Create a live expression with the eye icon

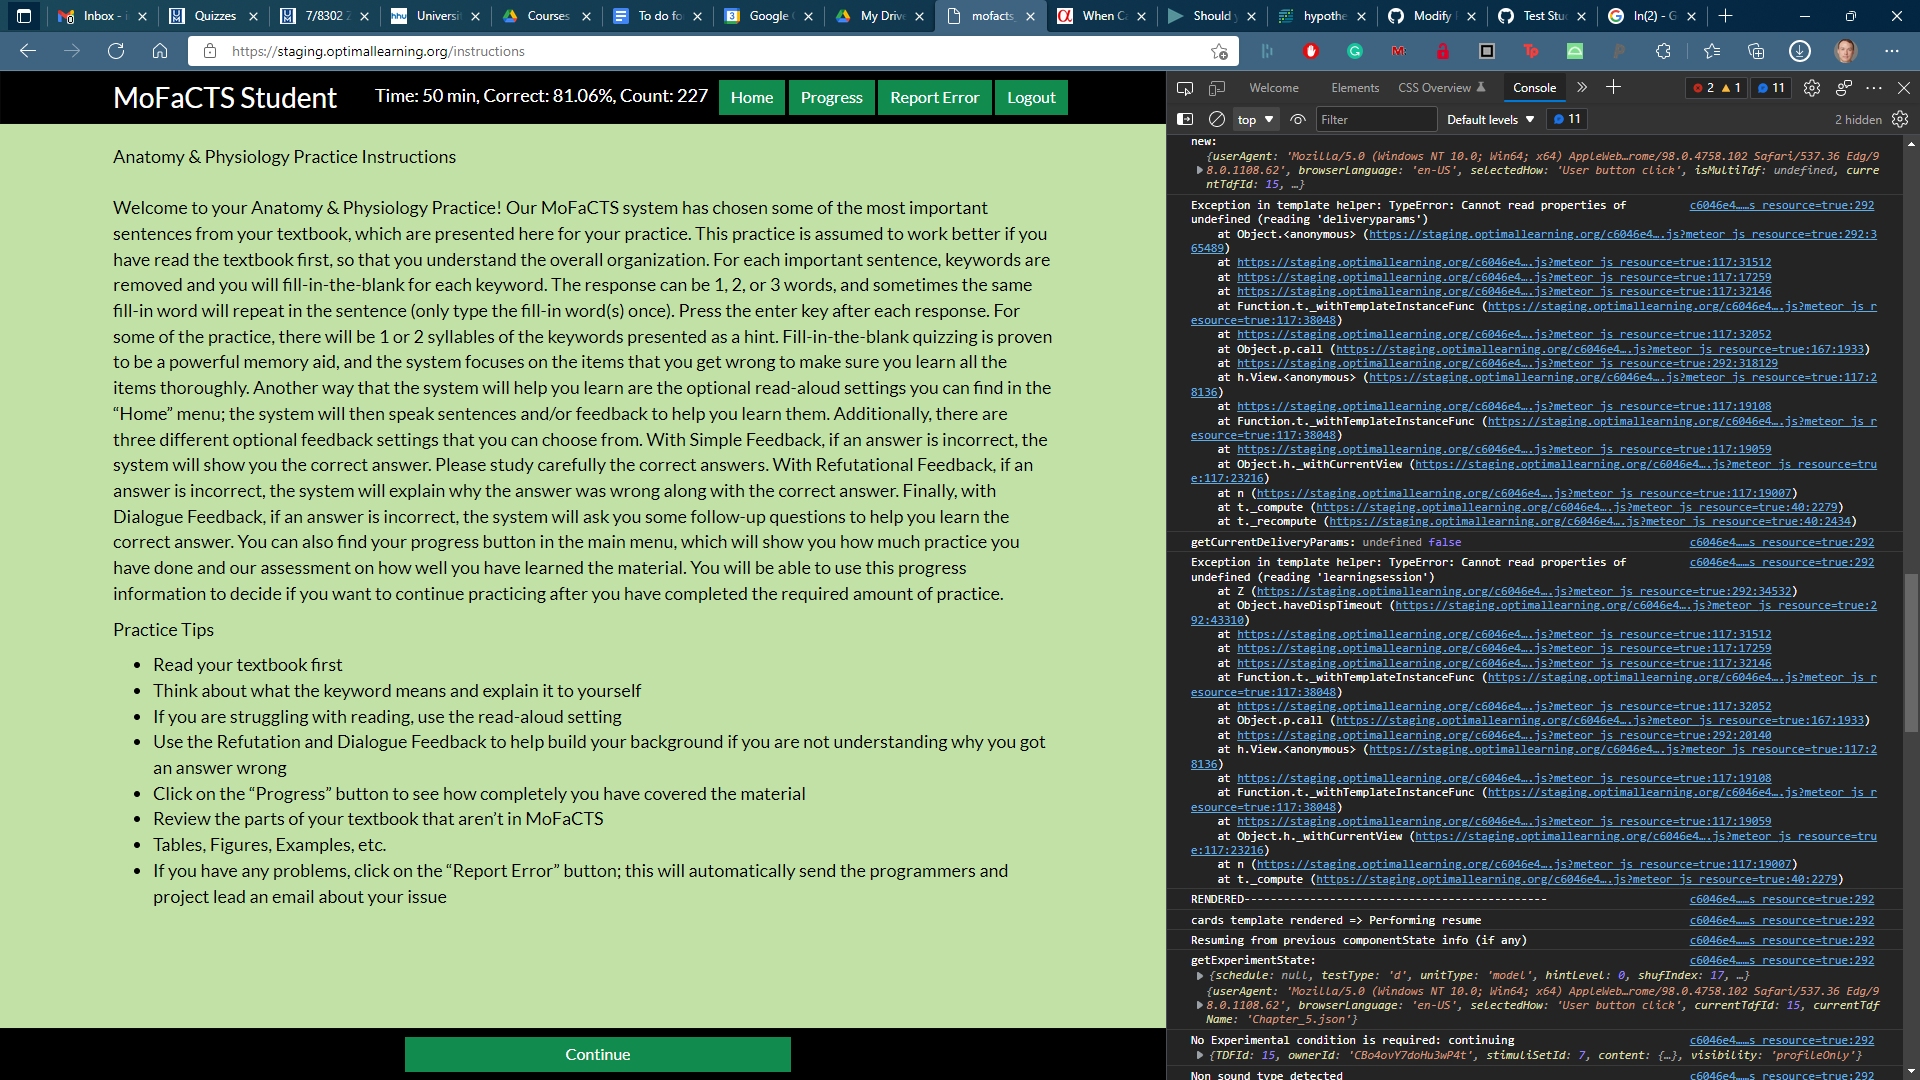coord(1298,119)
